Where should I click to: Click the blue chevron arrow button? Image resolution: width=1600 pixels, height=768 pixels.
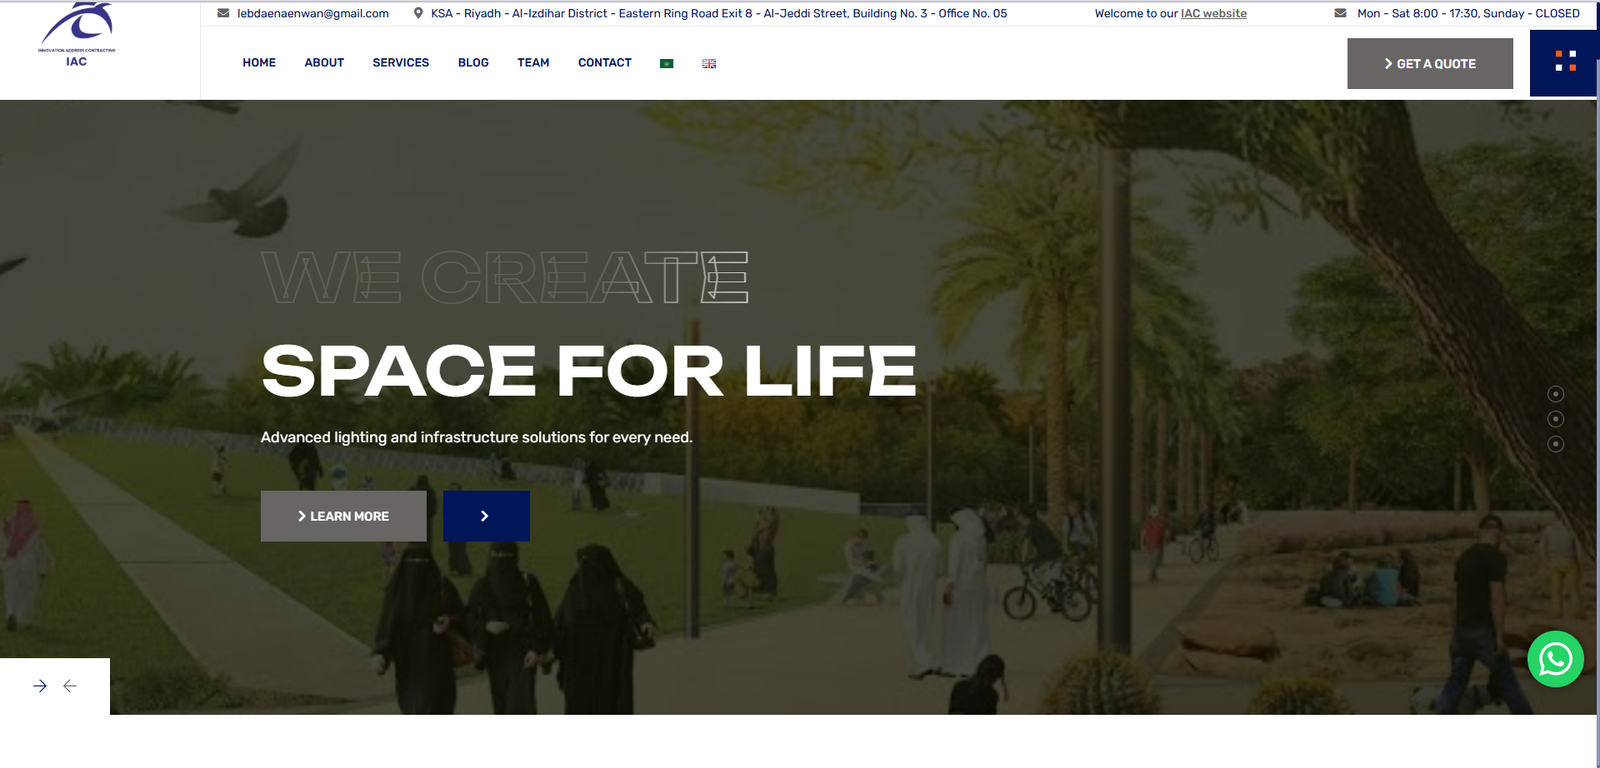click(486, 516)
